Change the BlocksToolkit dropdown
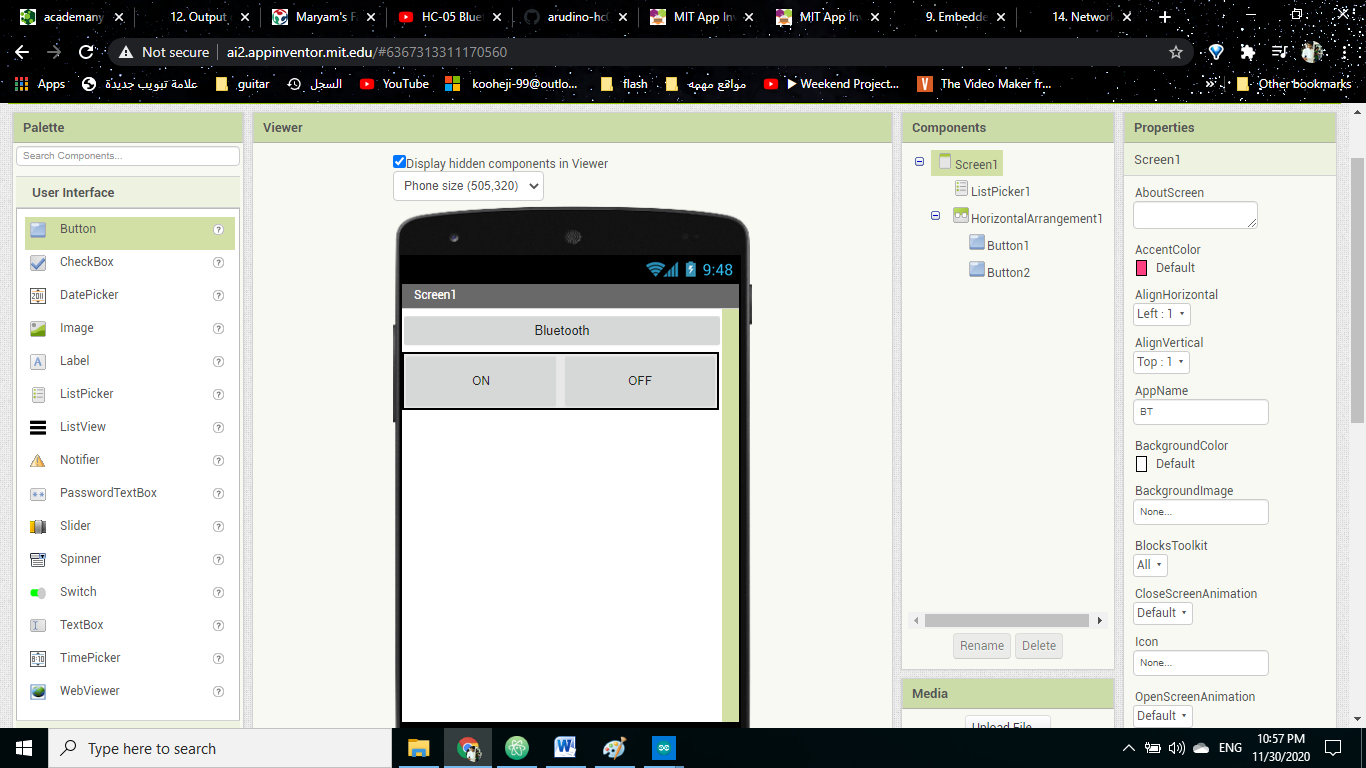Viewport: 1366px width, 768px height. (1149, 564)
